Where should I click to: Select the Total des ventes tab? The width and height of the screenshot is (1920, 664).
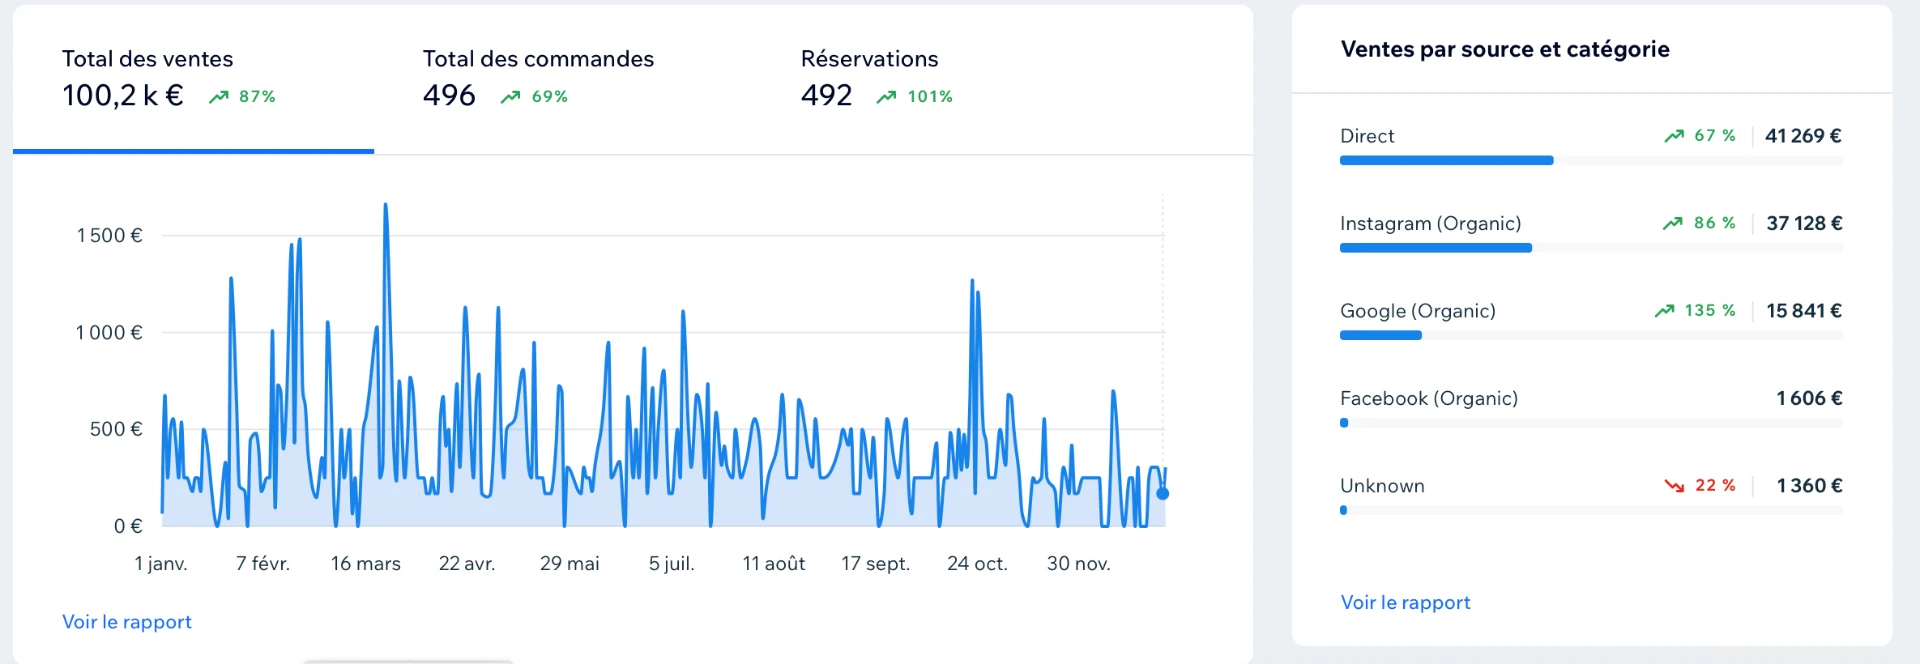pos(193,80)
